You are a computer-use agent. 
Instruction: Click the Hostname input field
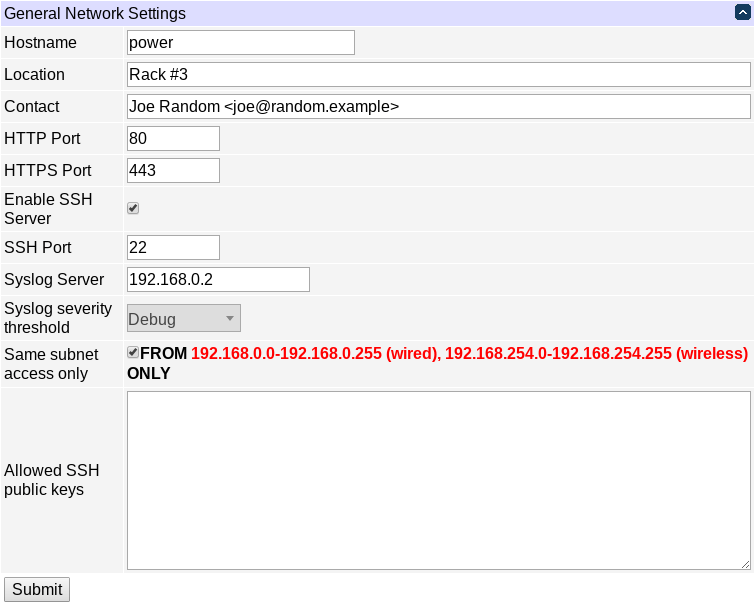(x=241, y=42)
